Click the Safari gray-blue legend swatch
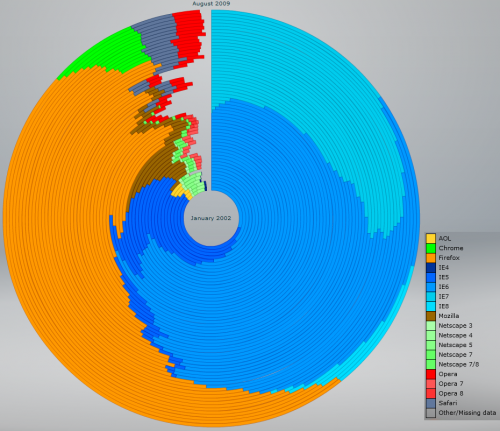Screen dimensions: 500x431 431,403
